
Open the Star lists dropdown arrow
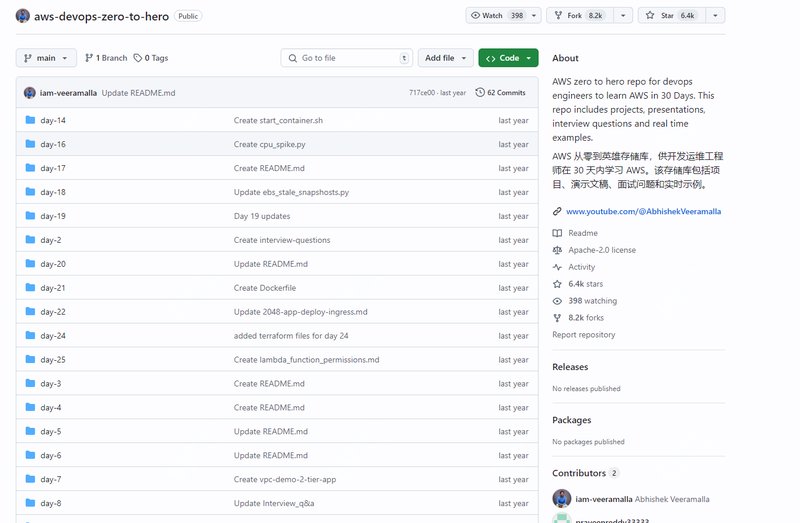pyautogui.click(x=714, y=16)
